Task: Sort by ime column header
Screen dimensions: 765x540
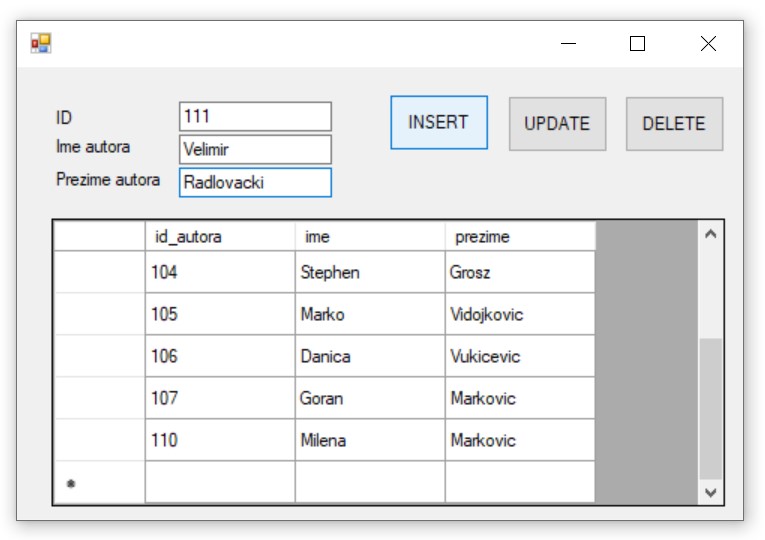Action: tap(370, 237)
